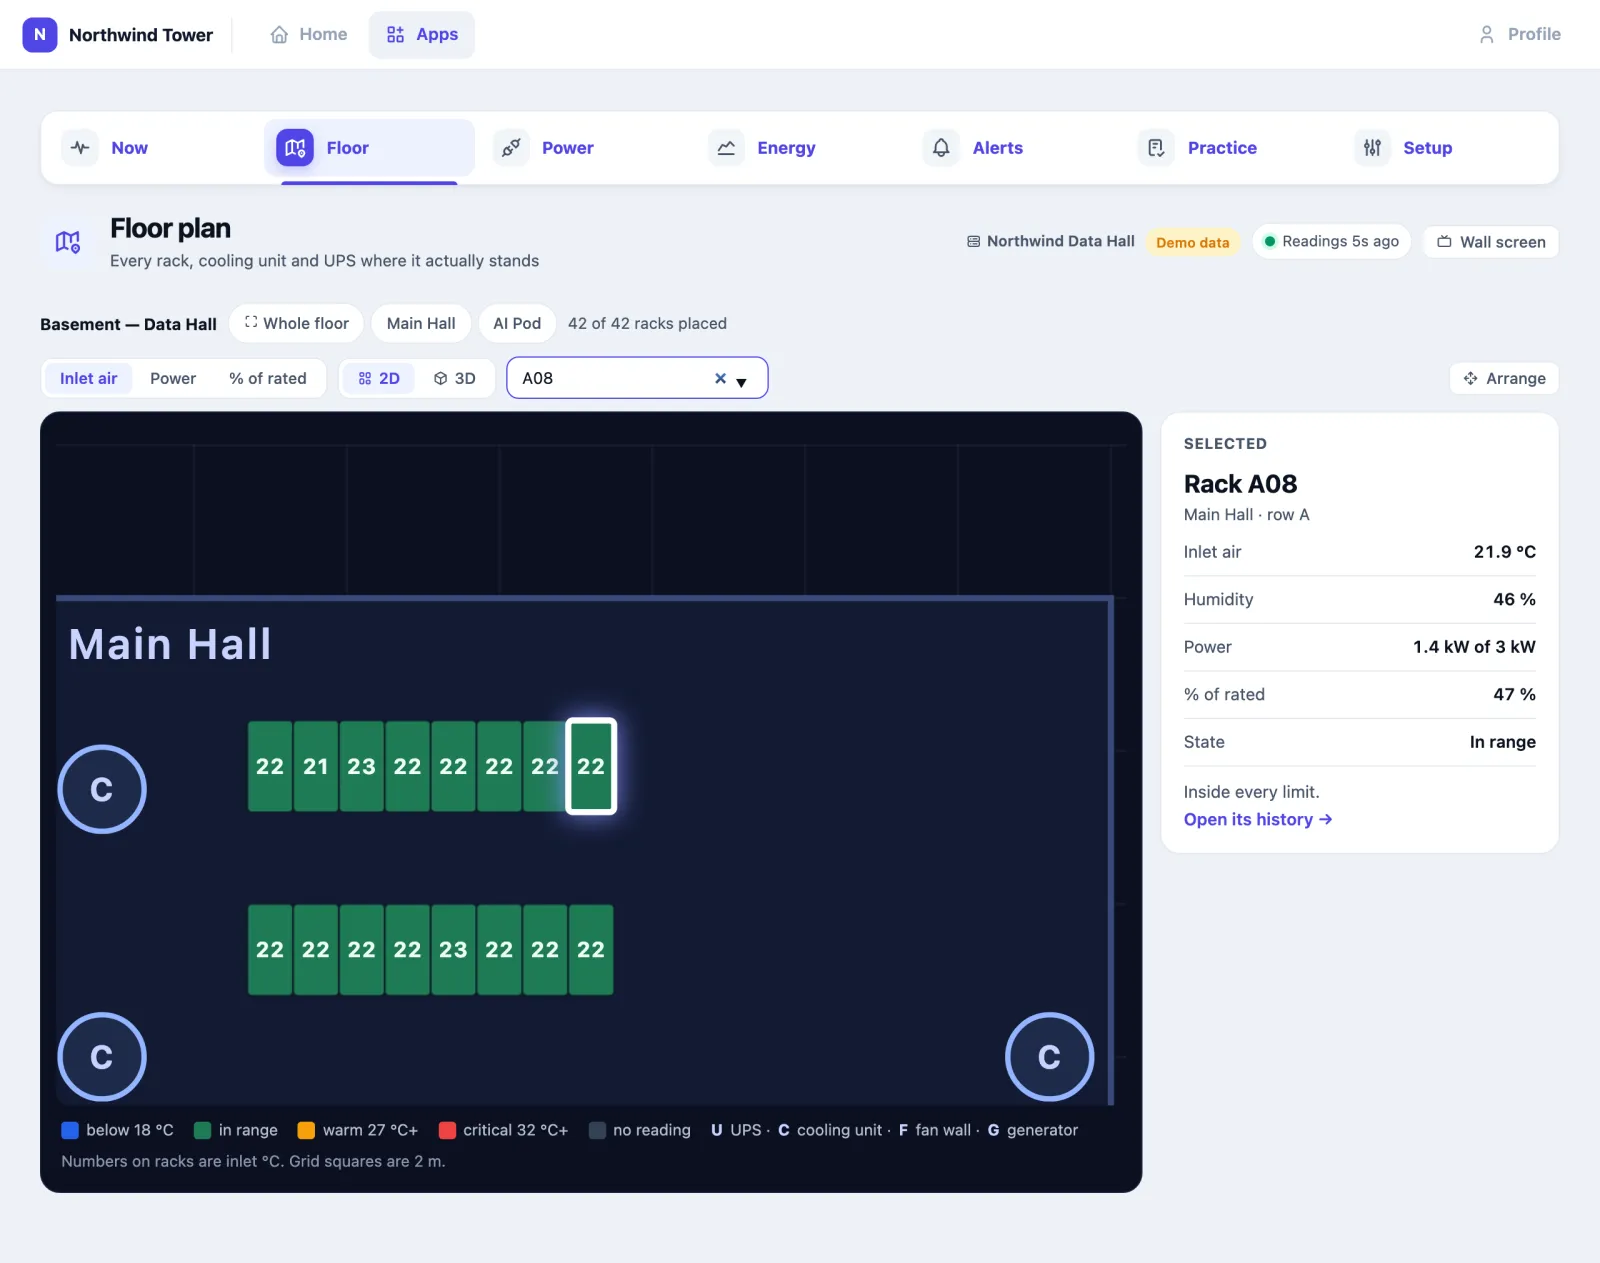
Task: Click the red critical 32 °C+ legend swatch
Action: (x=447, y=1130)
